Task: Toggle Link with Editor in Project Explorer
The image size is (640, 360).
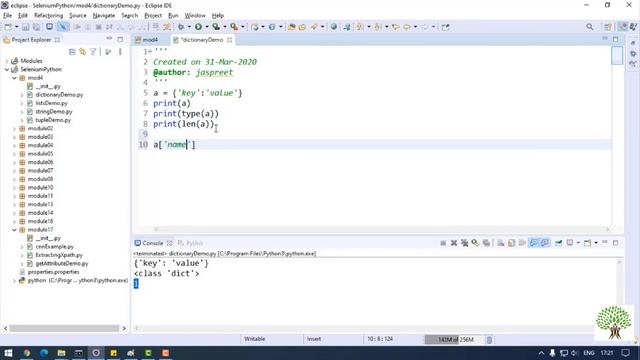Action: coord(83,52)
